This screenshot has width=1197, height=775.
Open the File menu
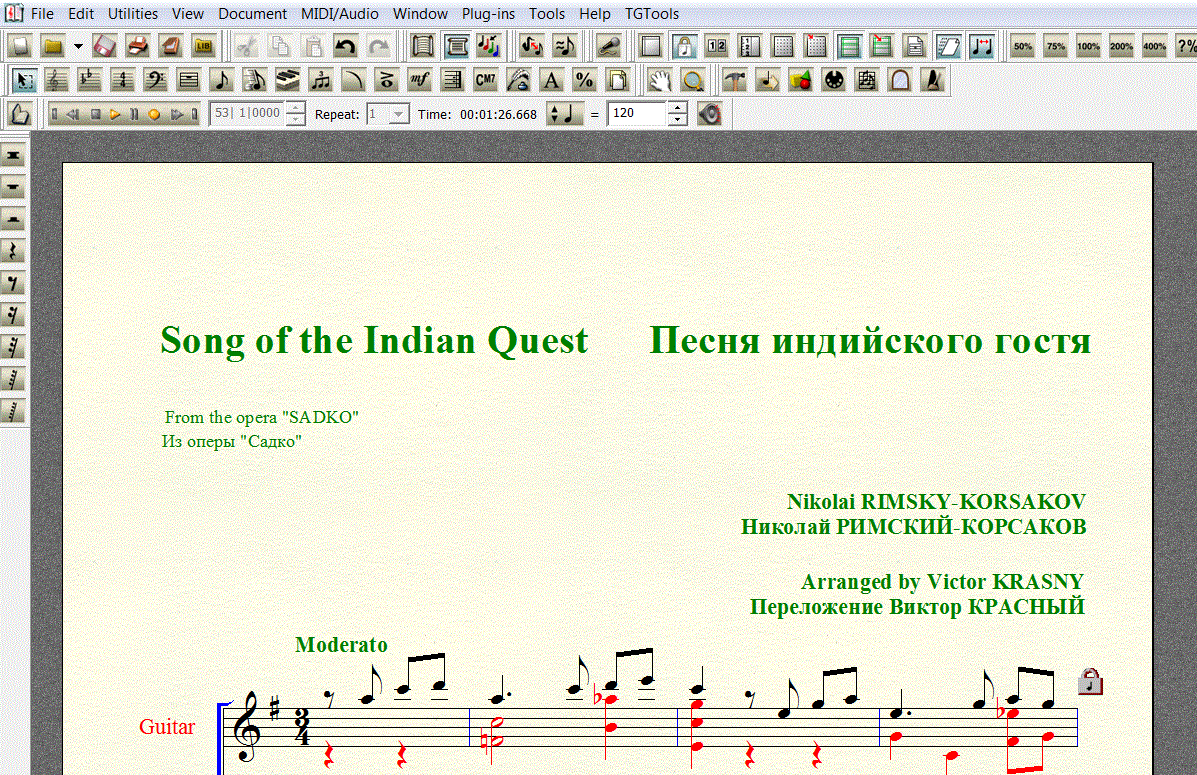(x=42, y=14)
